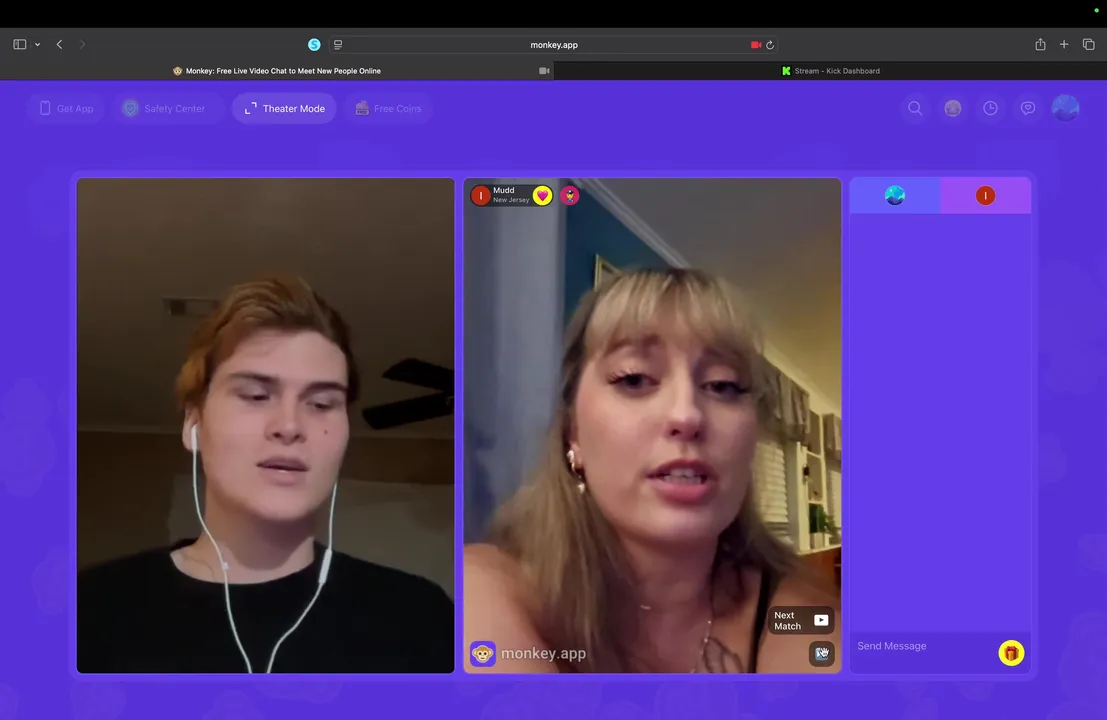Image resolution: width=1107 pixels, height=720 pixels.
Task: Click the Send Message input field
Action: [923, 646]
